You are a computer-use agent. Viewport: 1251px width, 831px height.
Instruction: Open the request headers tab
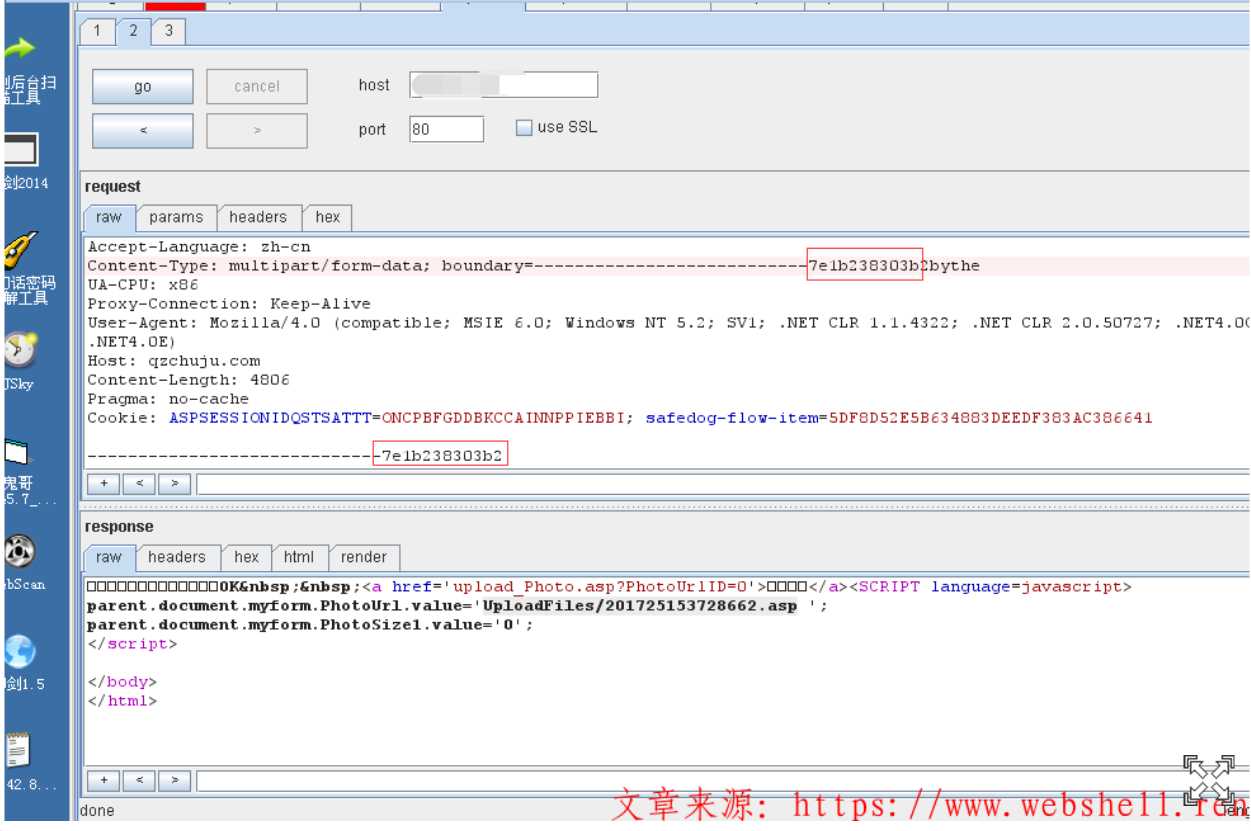click(x=258, y=217)
